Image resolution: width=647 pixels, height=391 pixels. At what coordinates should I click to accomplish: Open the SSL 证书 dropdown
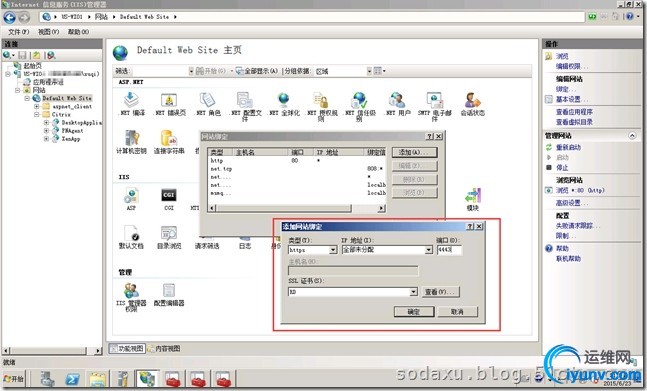coord(413,292)
